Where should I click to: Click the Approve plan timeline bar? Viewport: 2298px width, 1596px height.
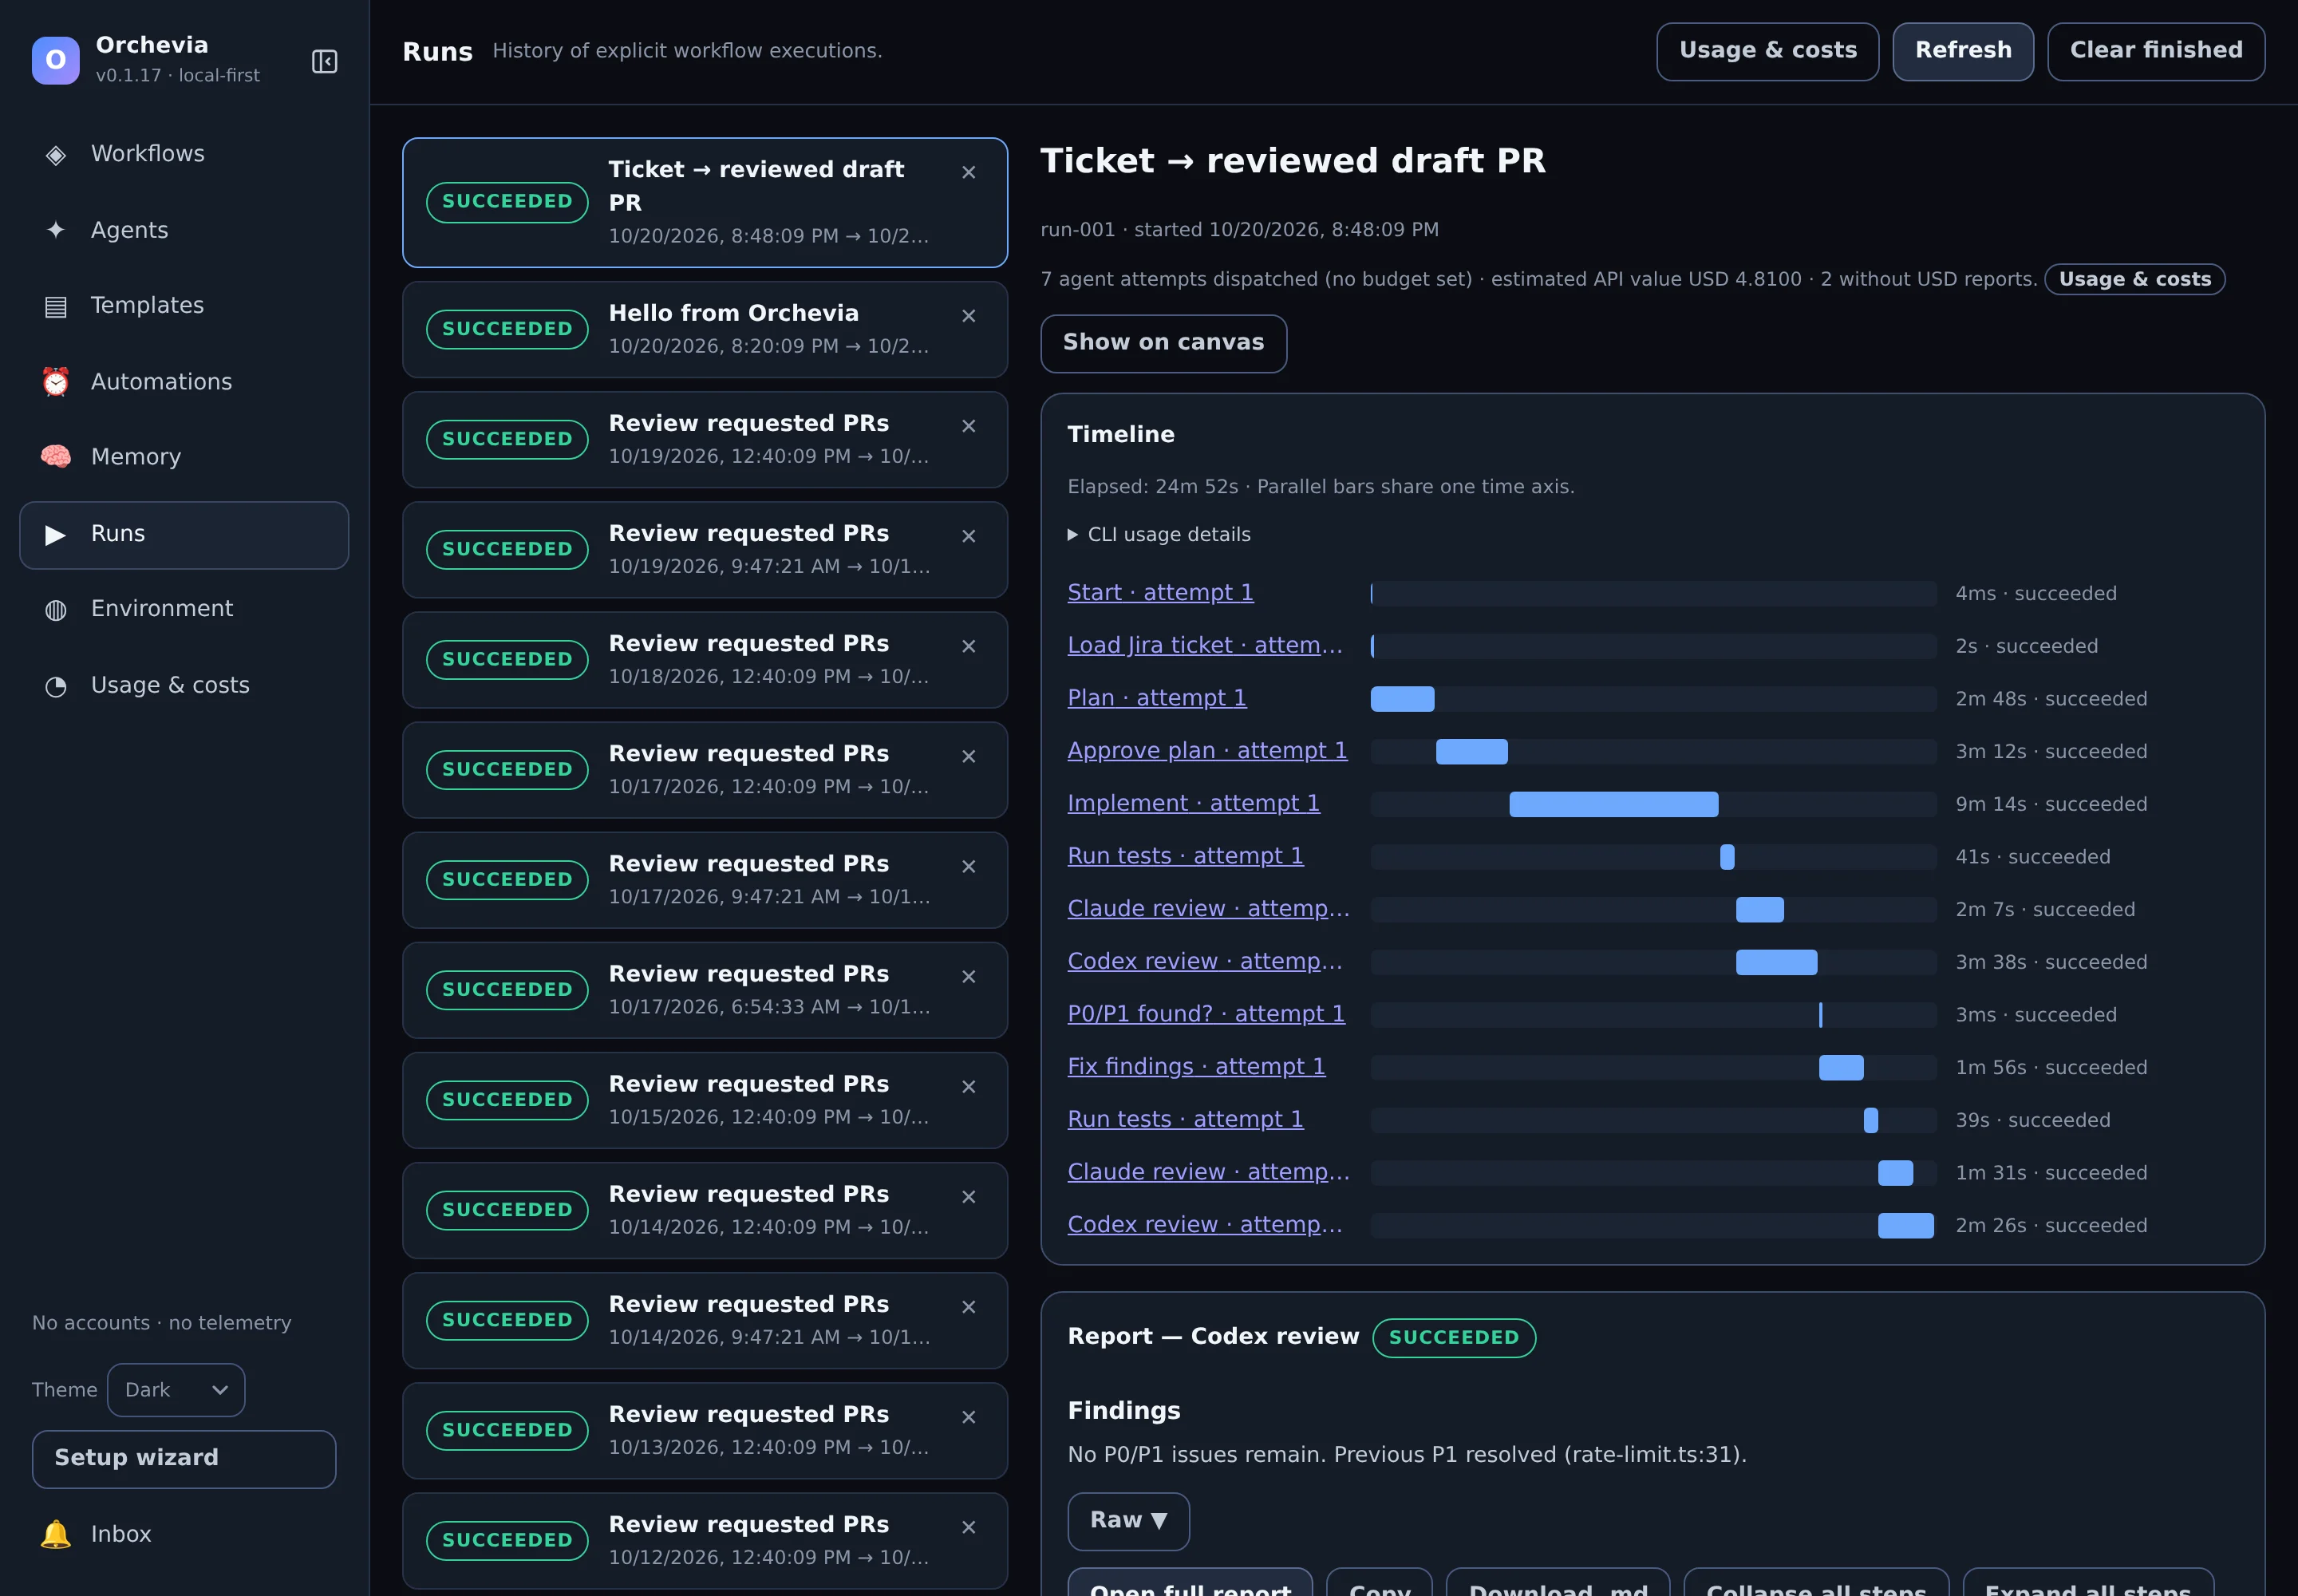coord(1471,751)
